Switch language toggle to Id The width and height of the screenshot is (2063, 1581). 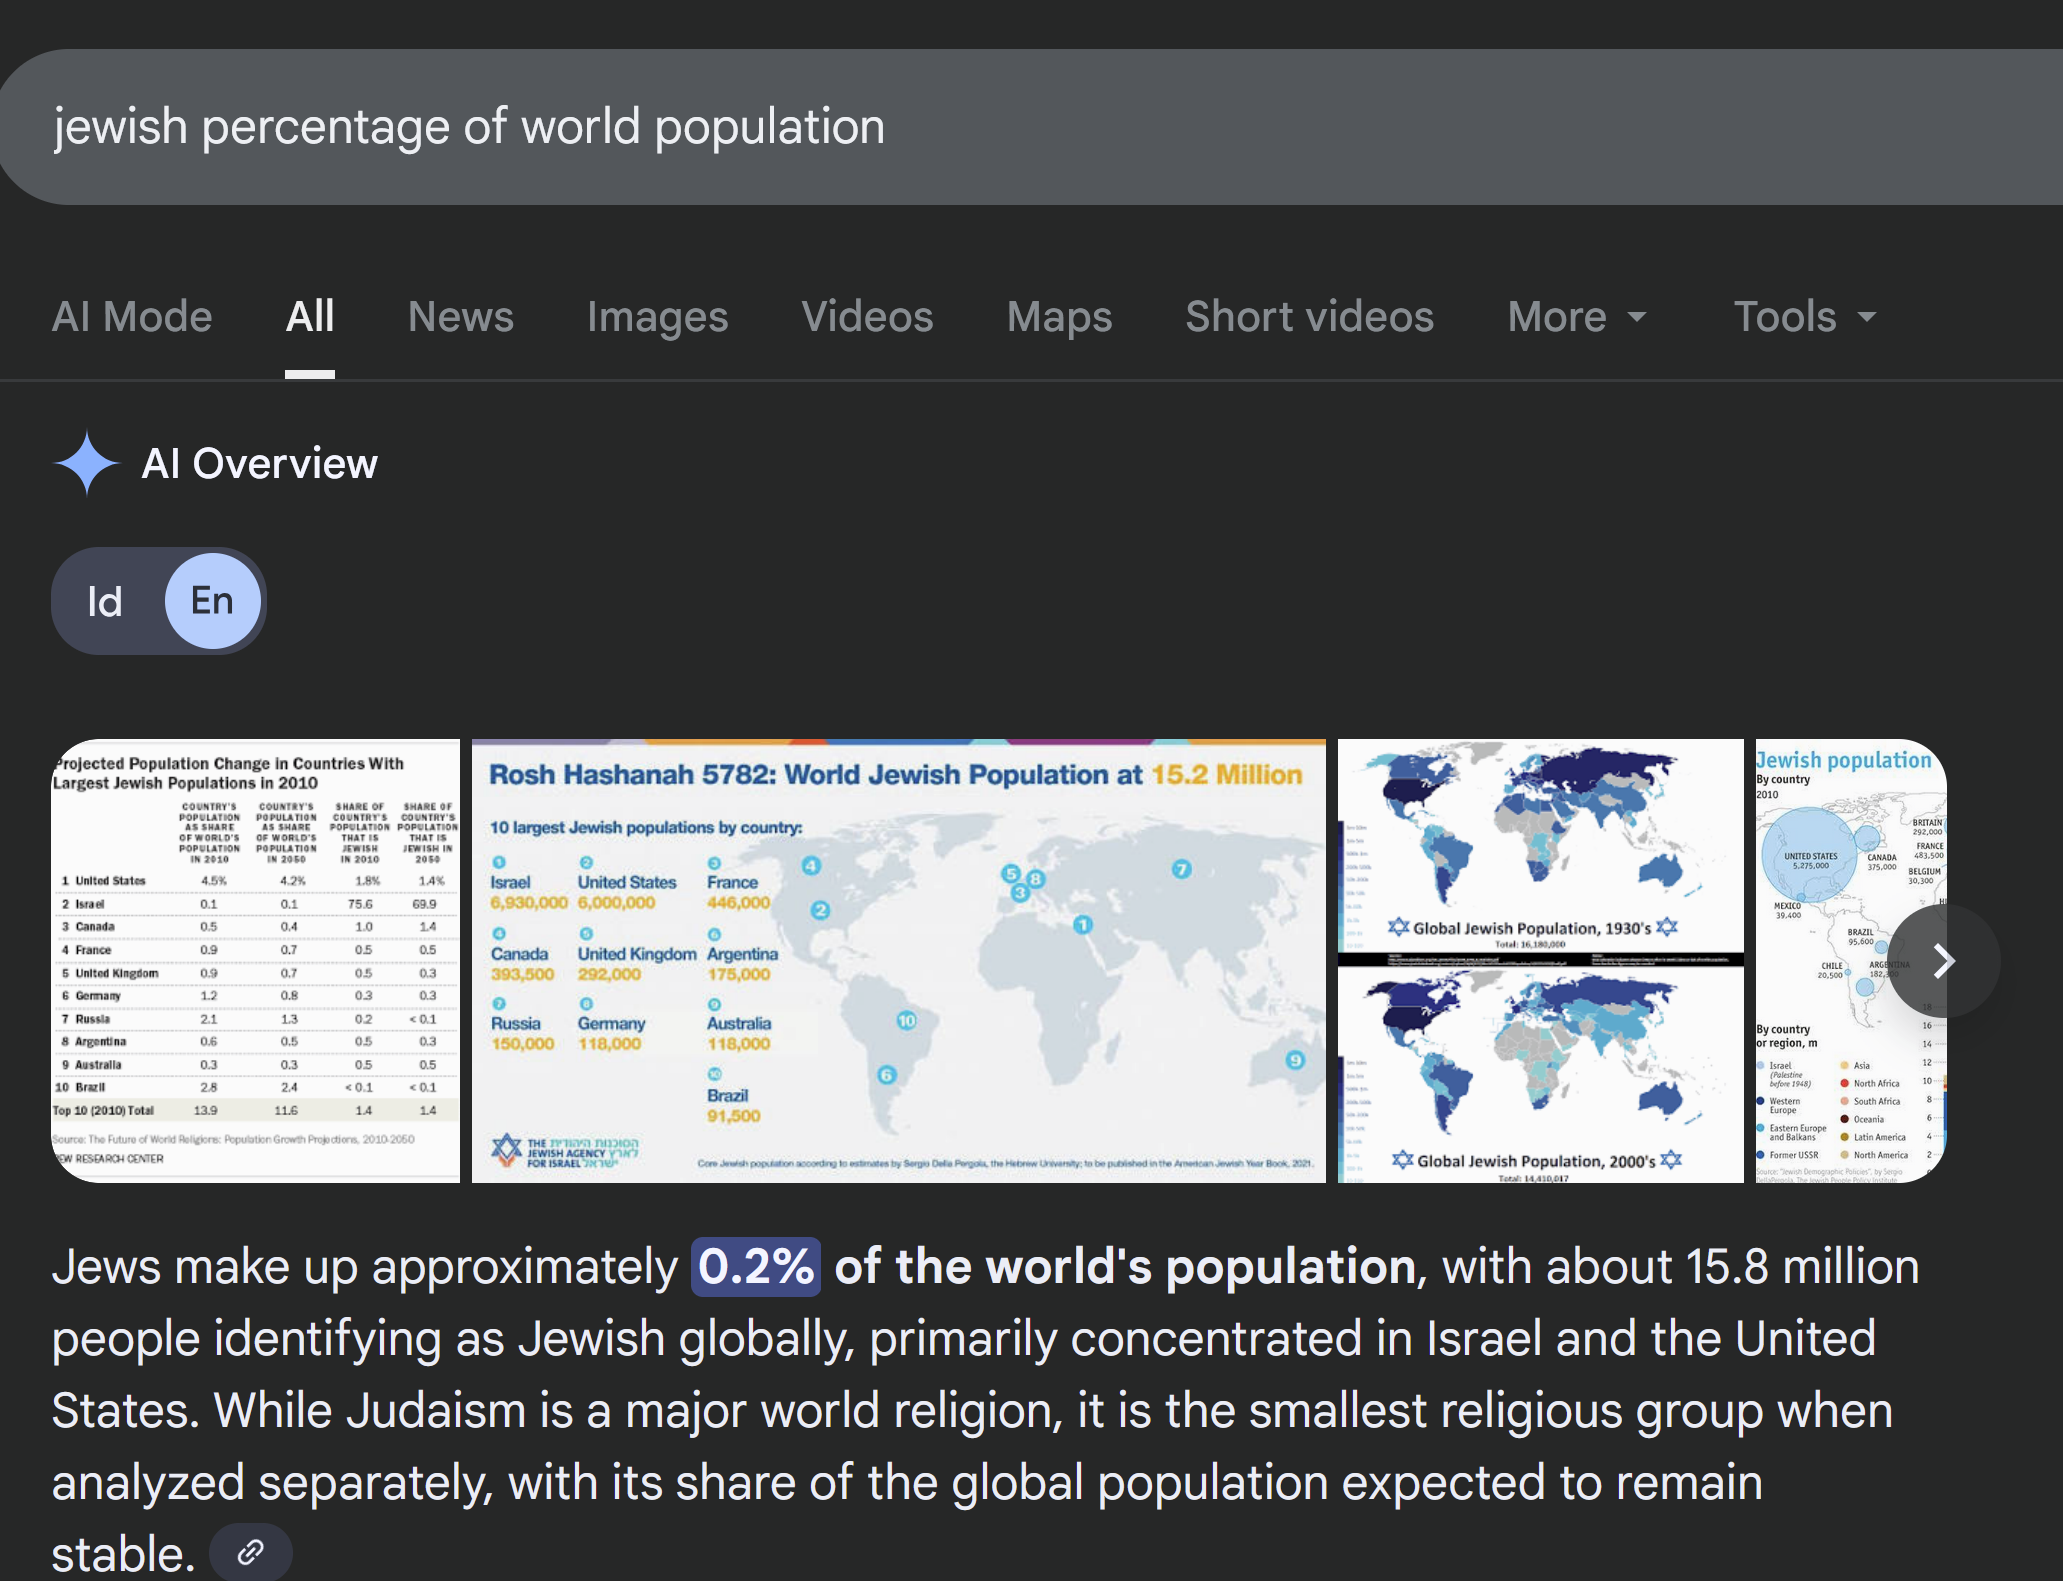(106, 602)
